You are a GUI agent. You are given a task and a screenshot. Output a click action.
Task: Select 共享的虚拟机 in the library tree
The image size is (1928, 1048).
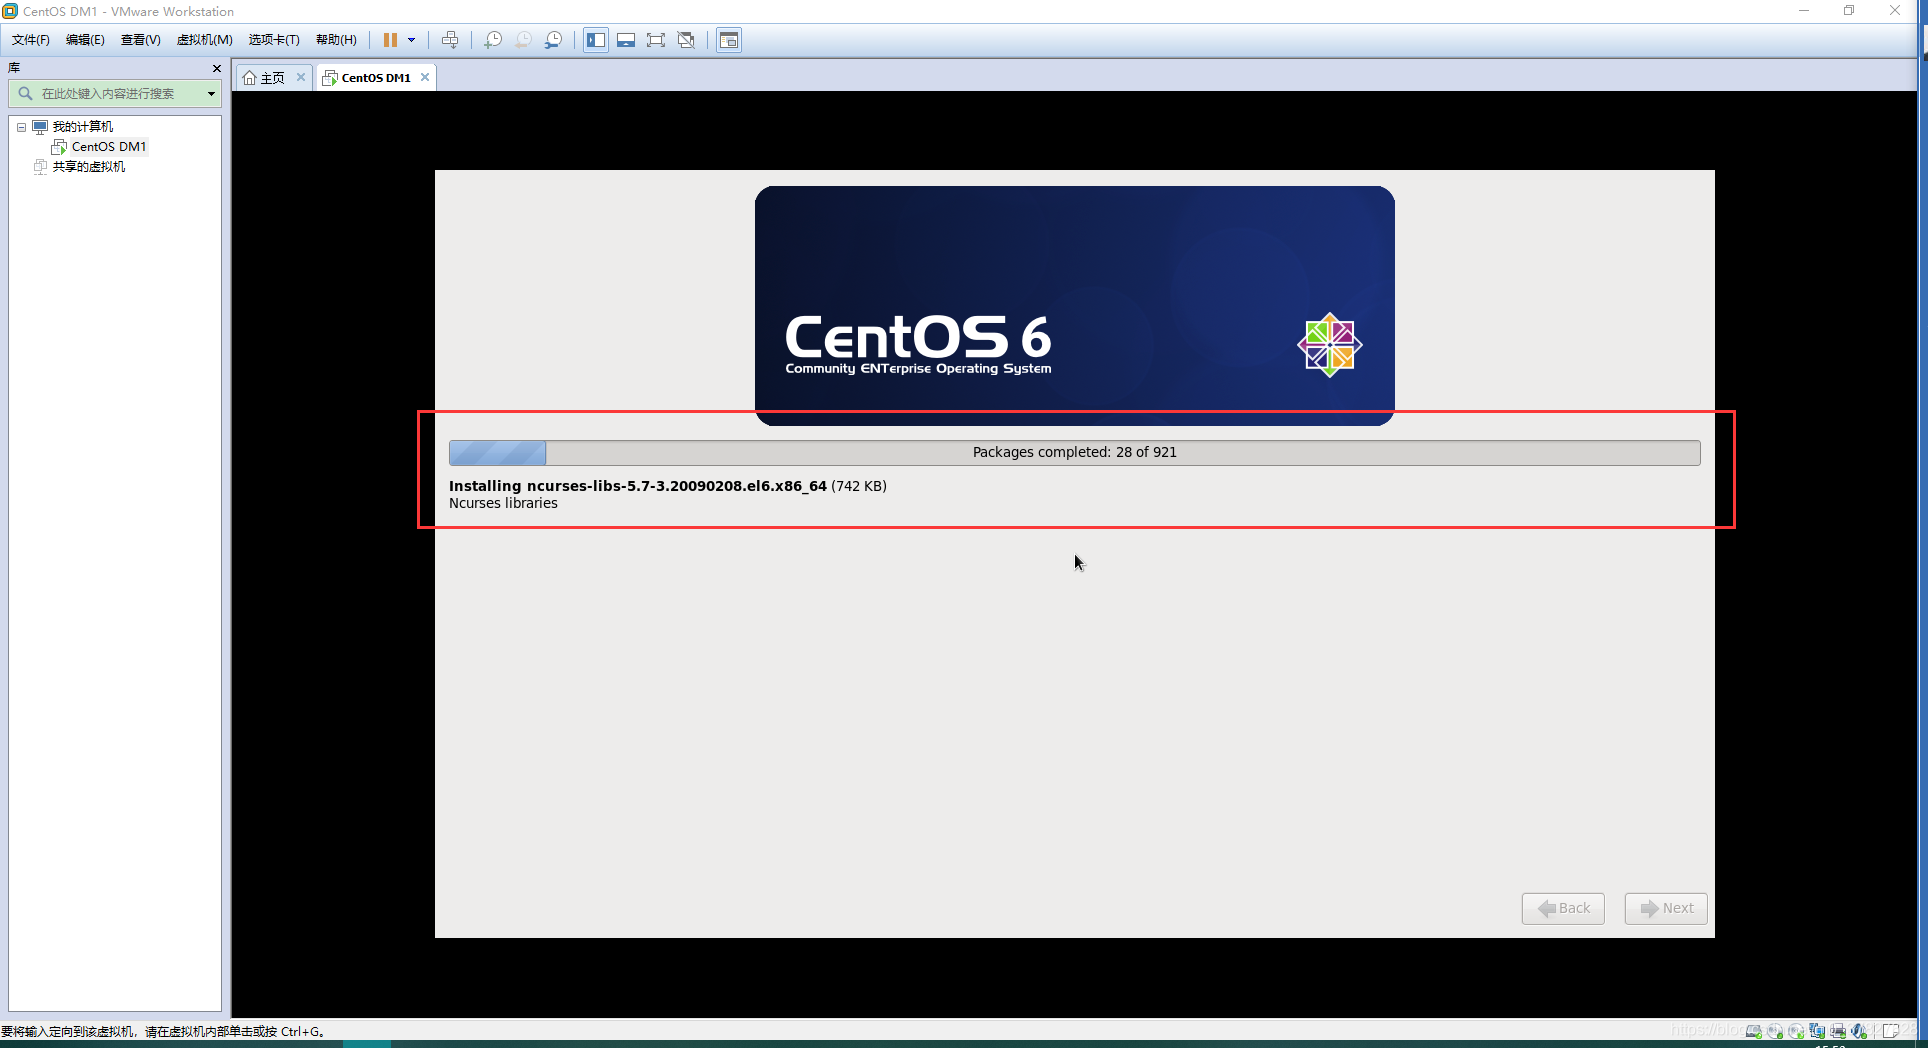coord(88,167)
